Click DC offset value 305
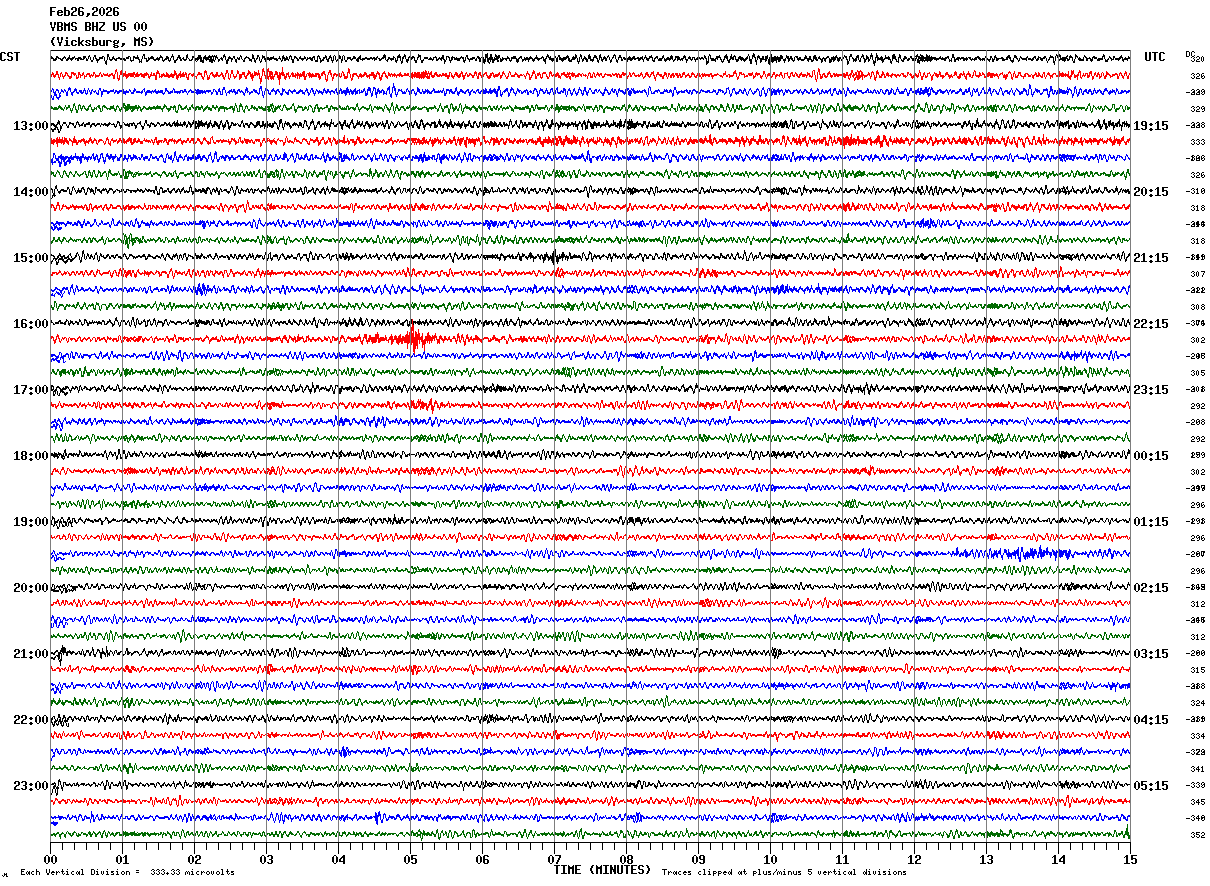This screenshot has width=1210, height=886. (x=1197, y=373)
